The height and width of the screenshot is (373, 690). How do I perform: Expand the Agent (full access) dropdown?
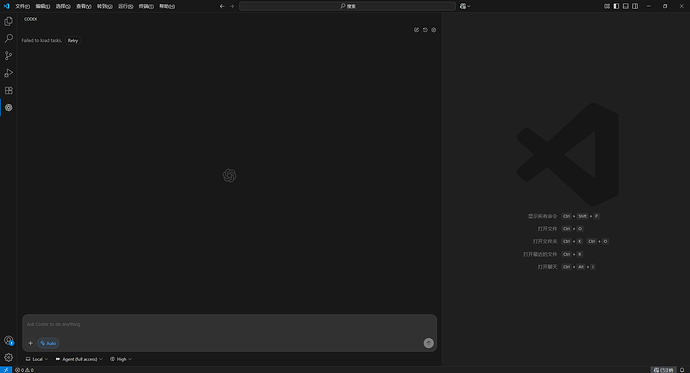pyautogui.click(x=79, y=359)
